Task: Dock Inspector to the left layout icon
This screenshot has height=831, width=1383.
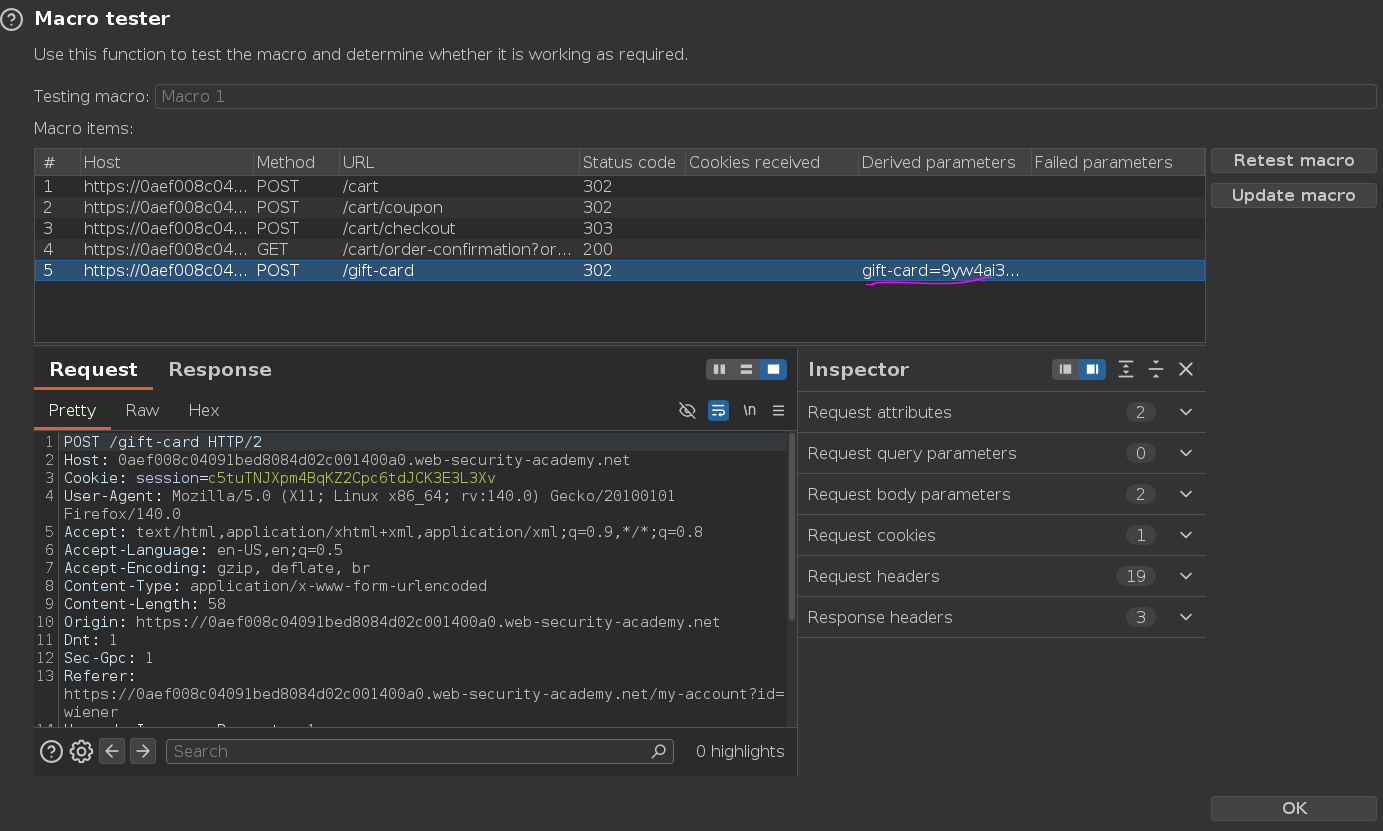Action: (x=1066, y=369)
